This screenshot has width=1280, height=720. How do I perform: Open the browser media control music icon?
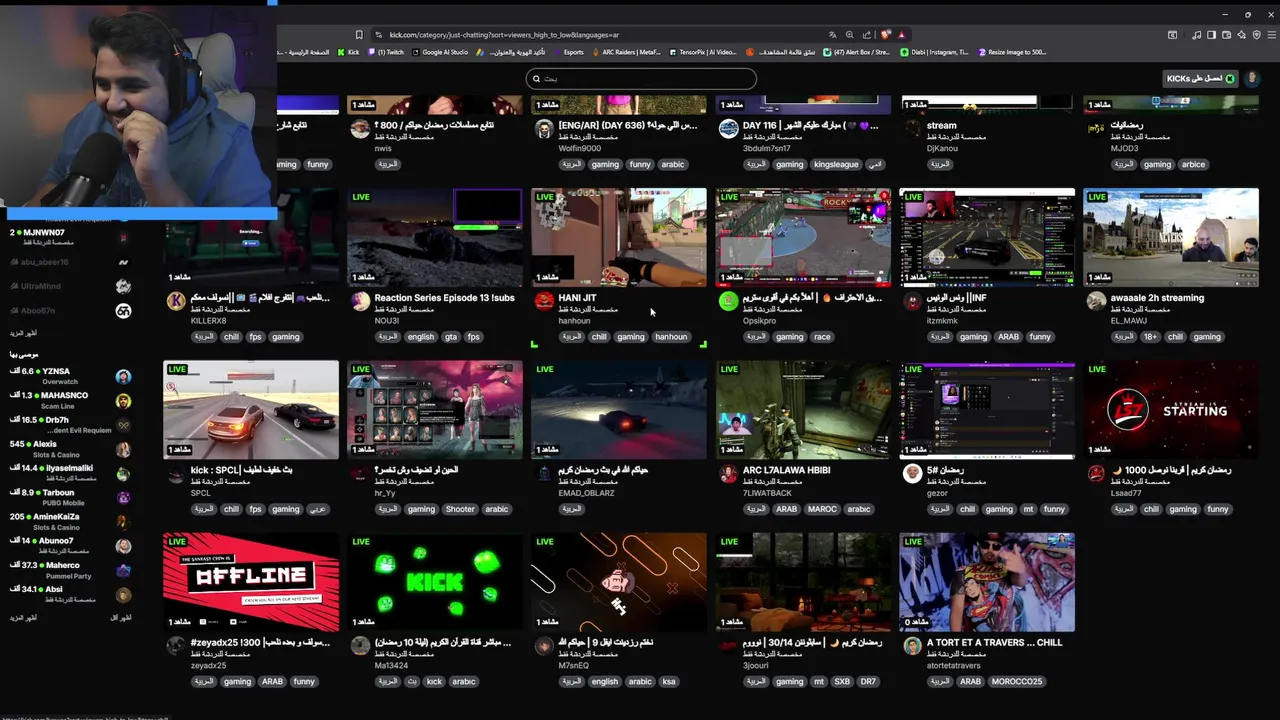click(1196, 35)
